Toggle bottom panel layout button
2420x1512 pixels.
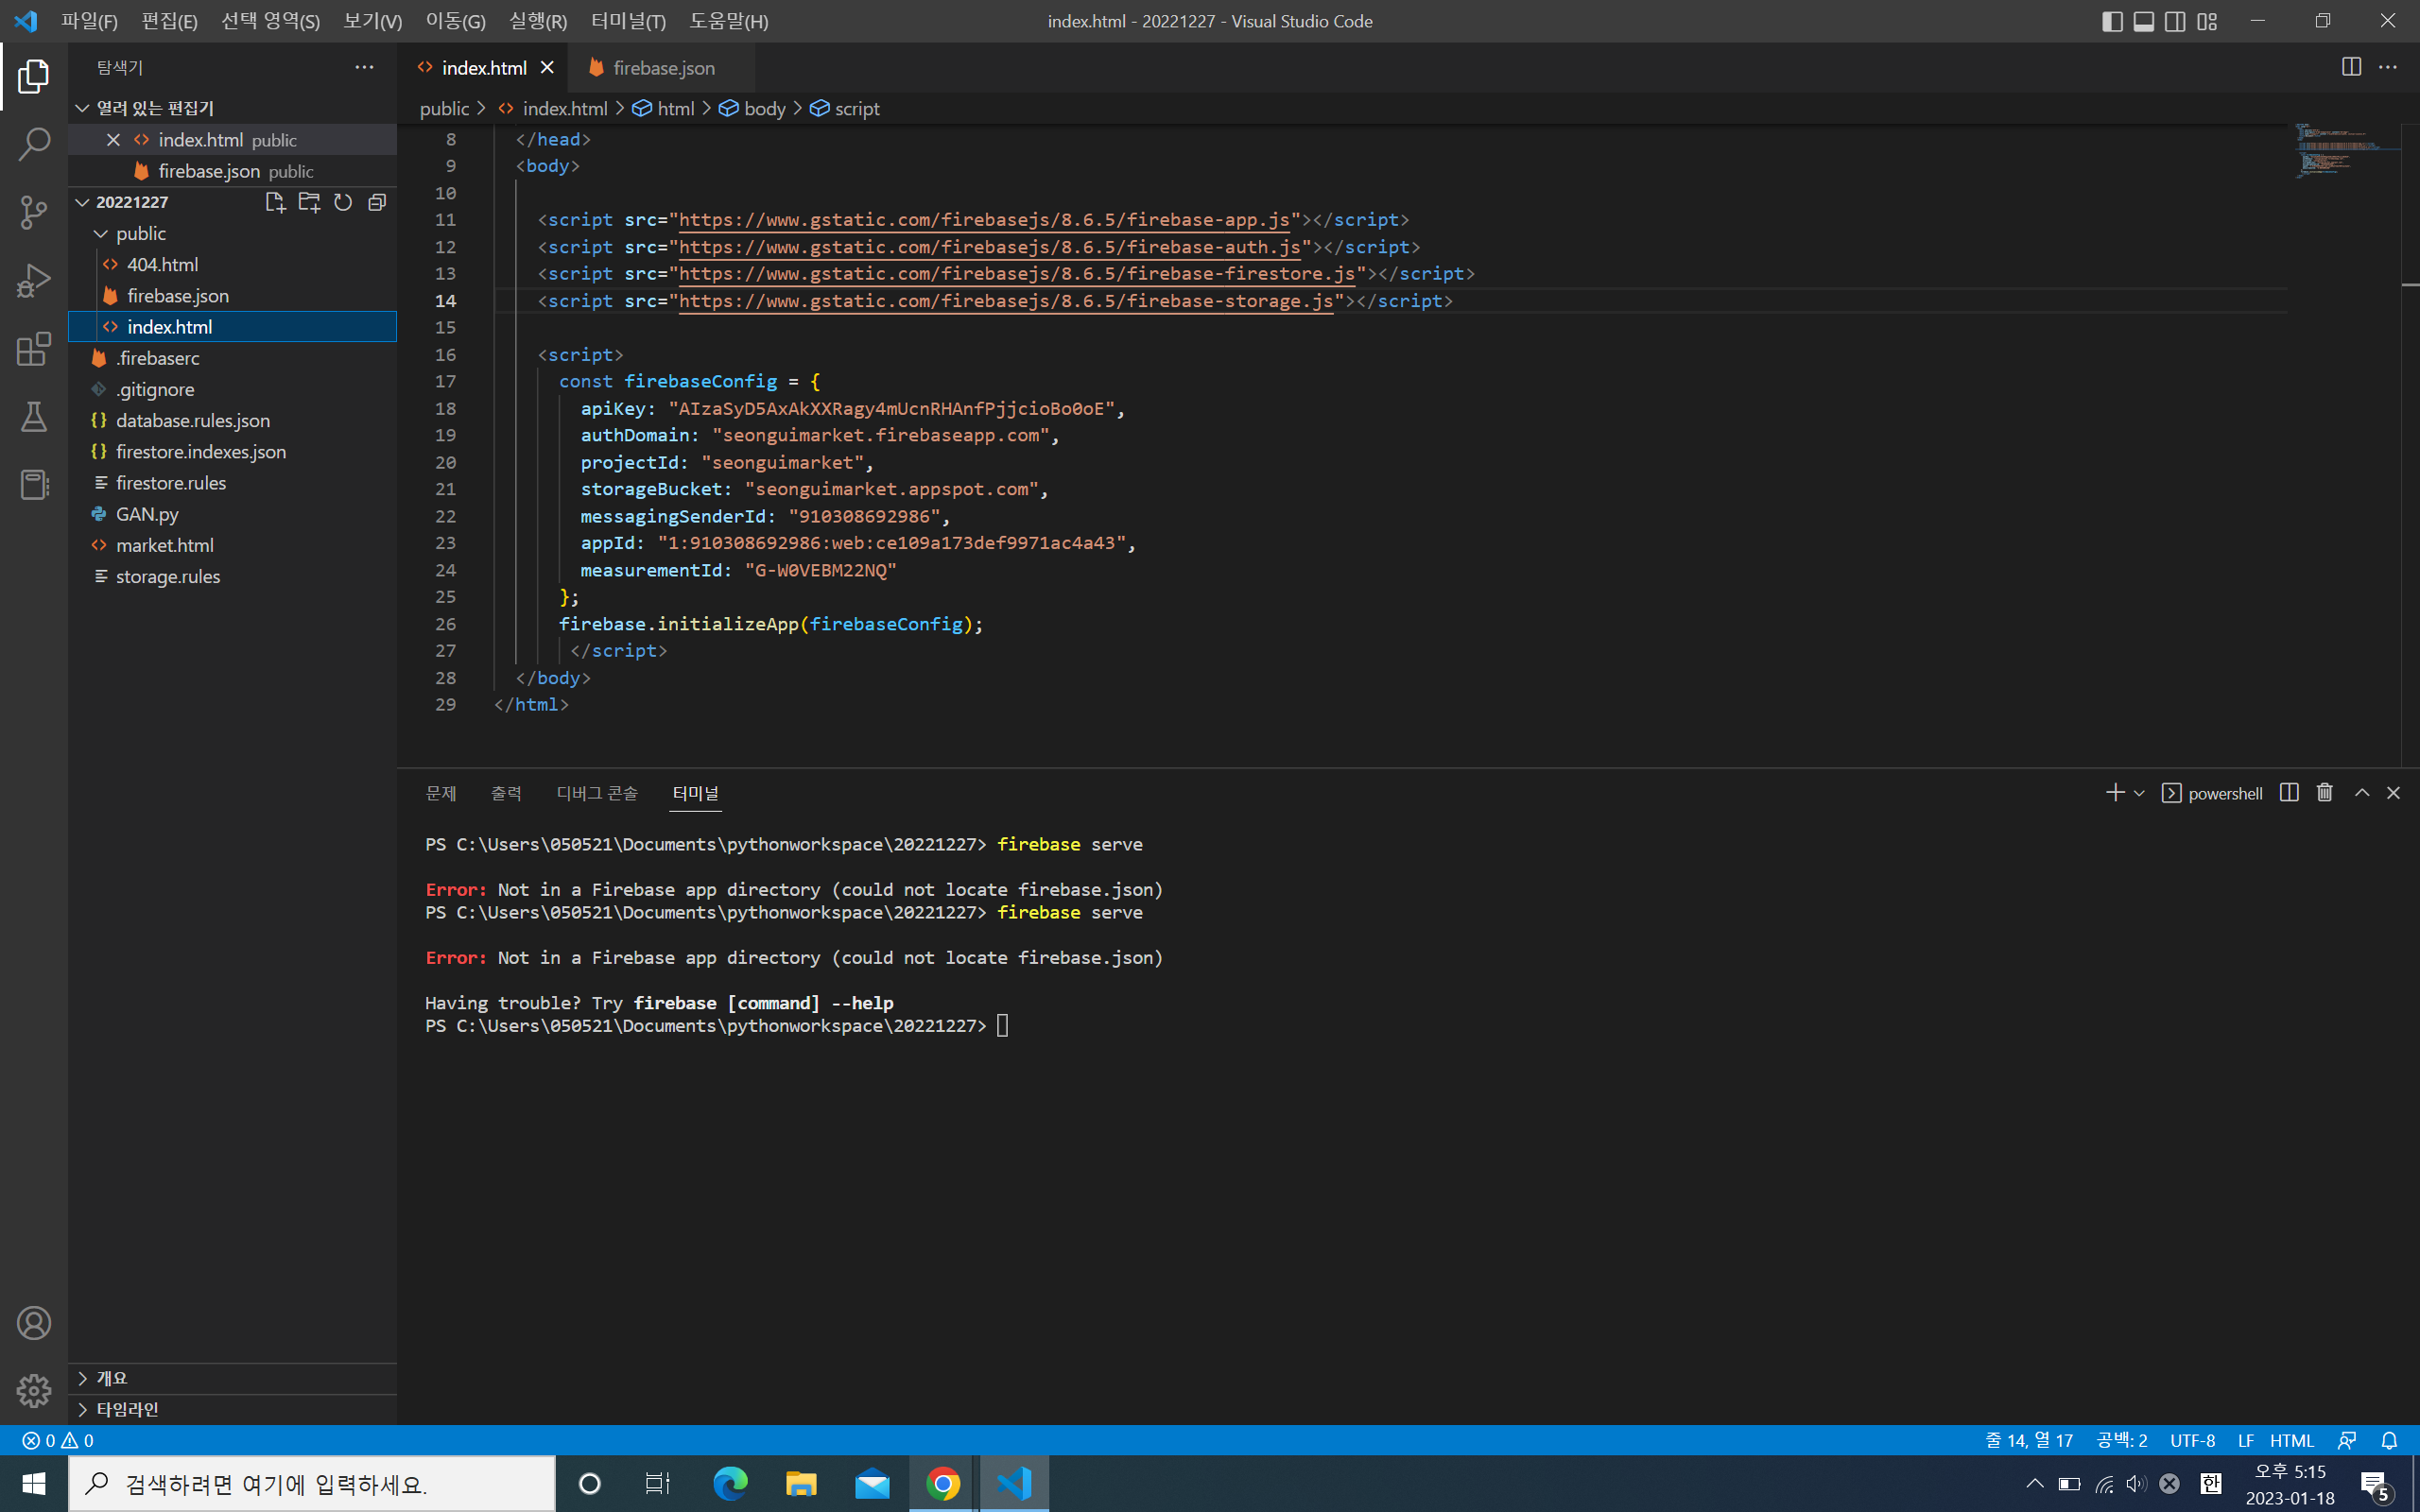pyautogui.click(x=2143, y=21)
